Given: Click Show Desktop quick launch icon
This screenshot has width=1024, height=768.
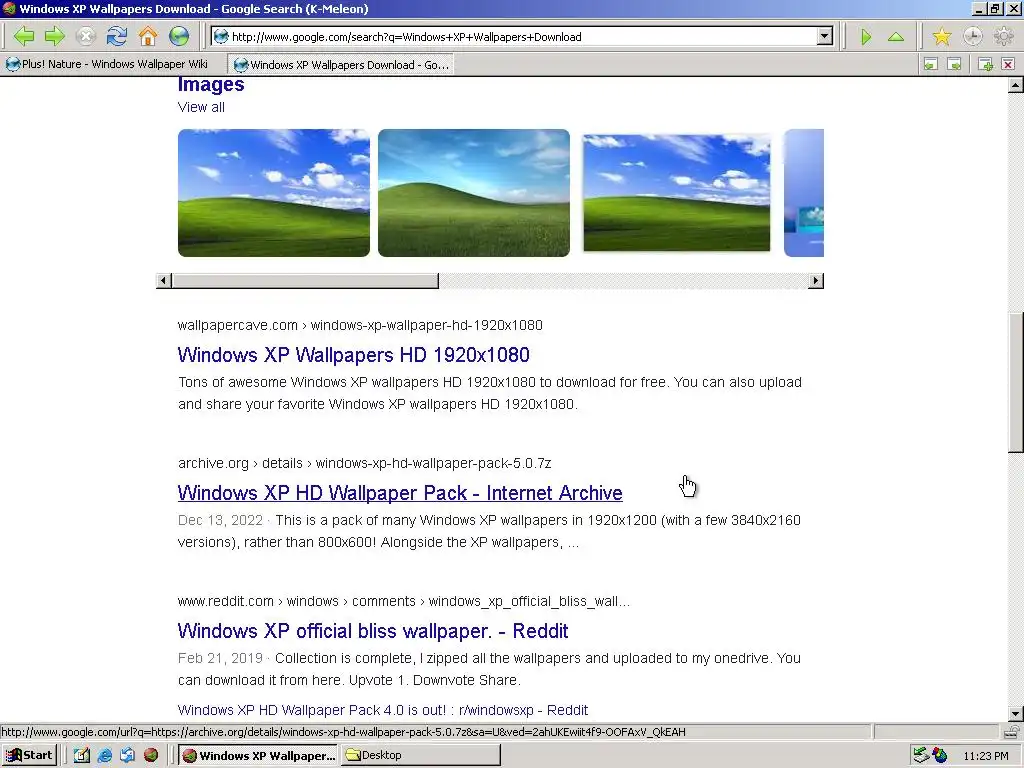Looking at the screenshot, I should (127, 755).
